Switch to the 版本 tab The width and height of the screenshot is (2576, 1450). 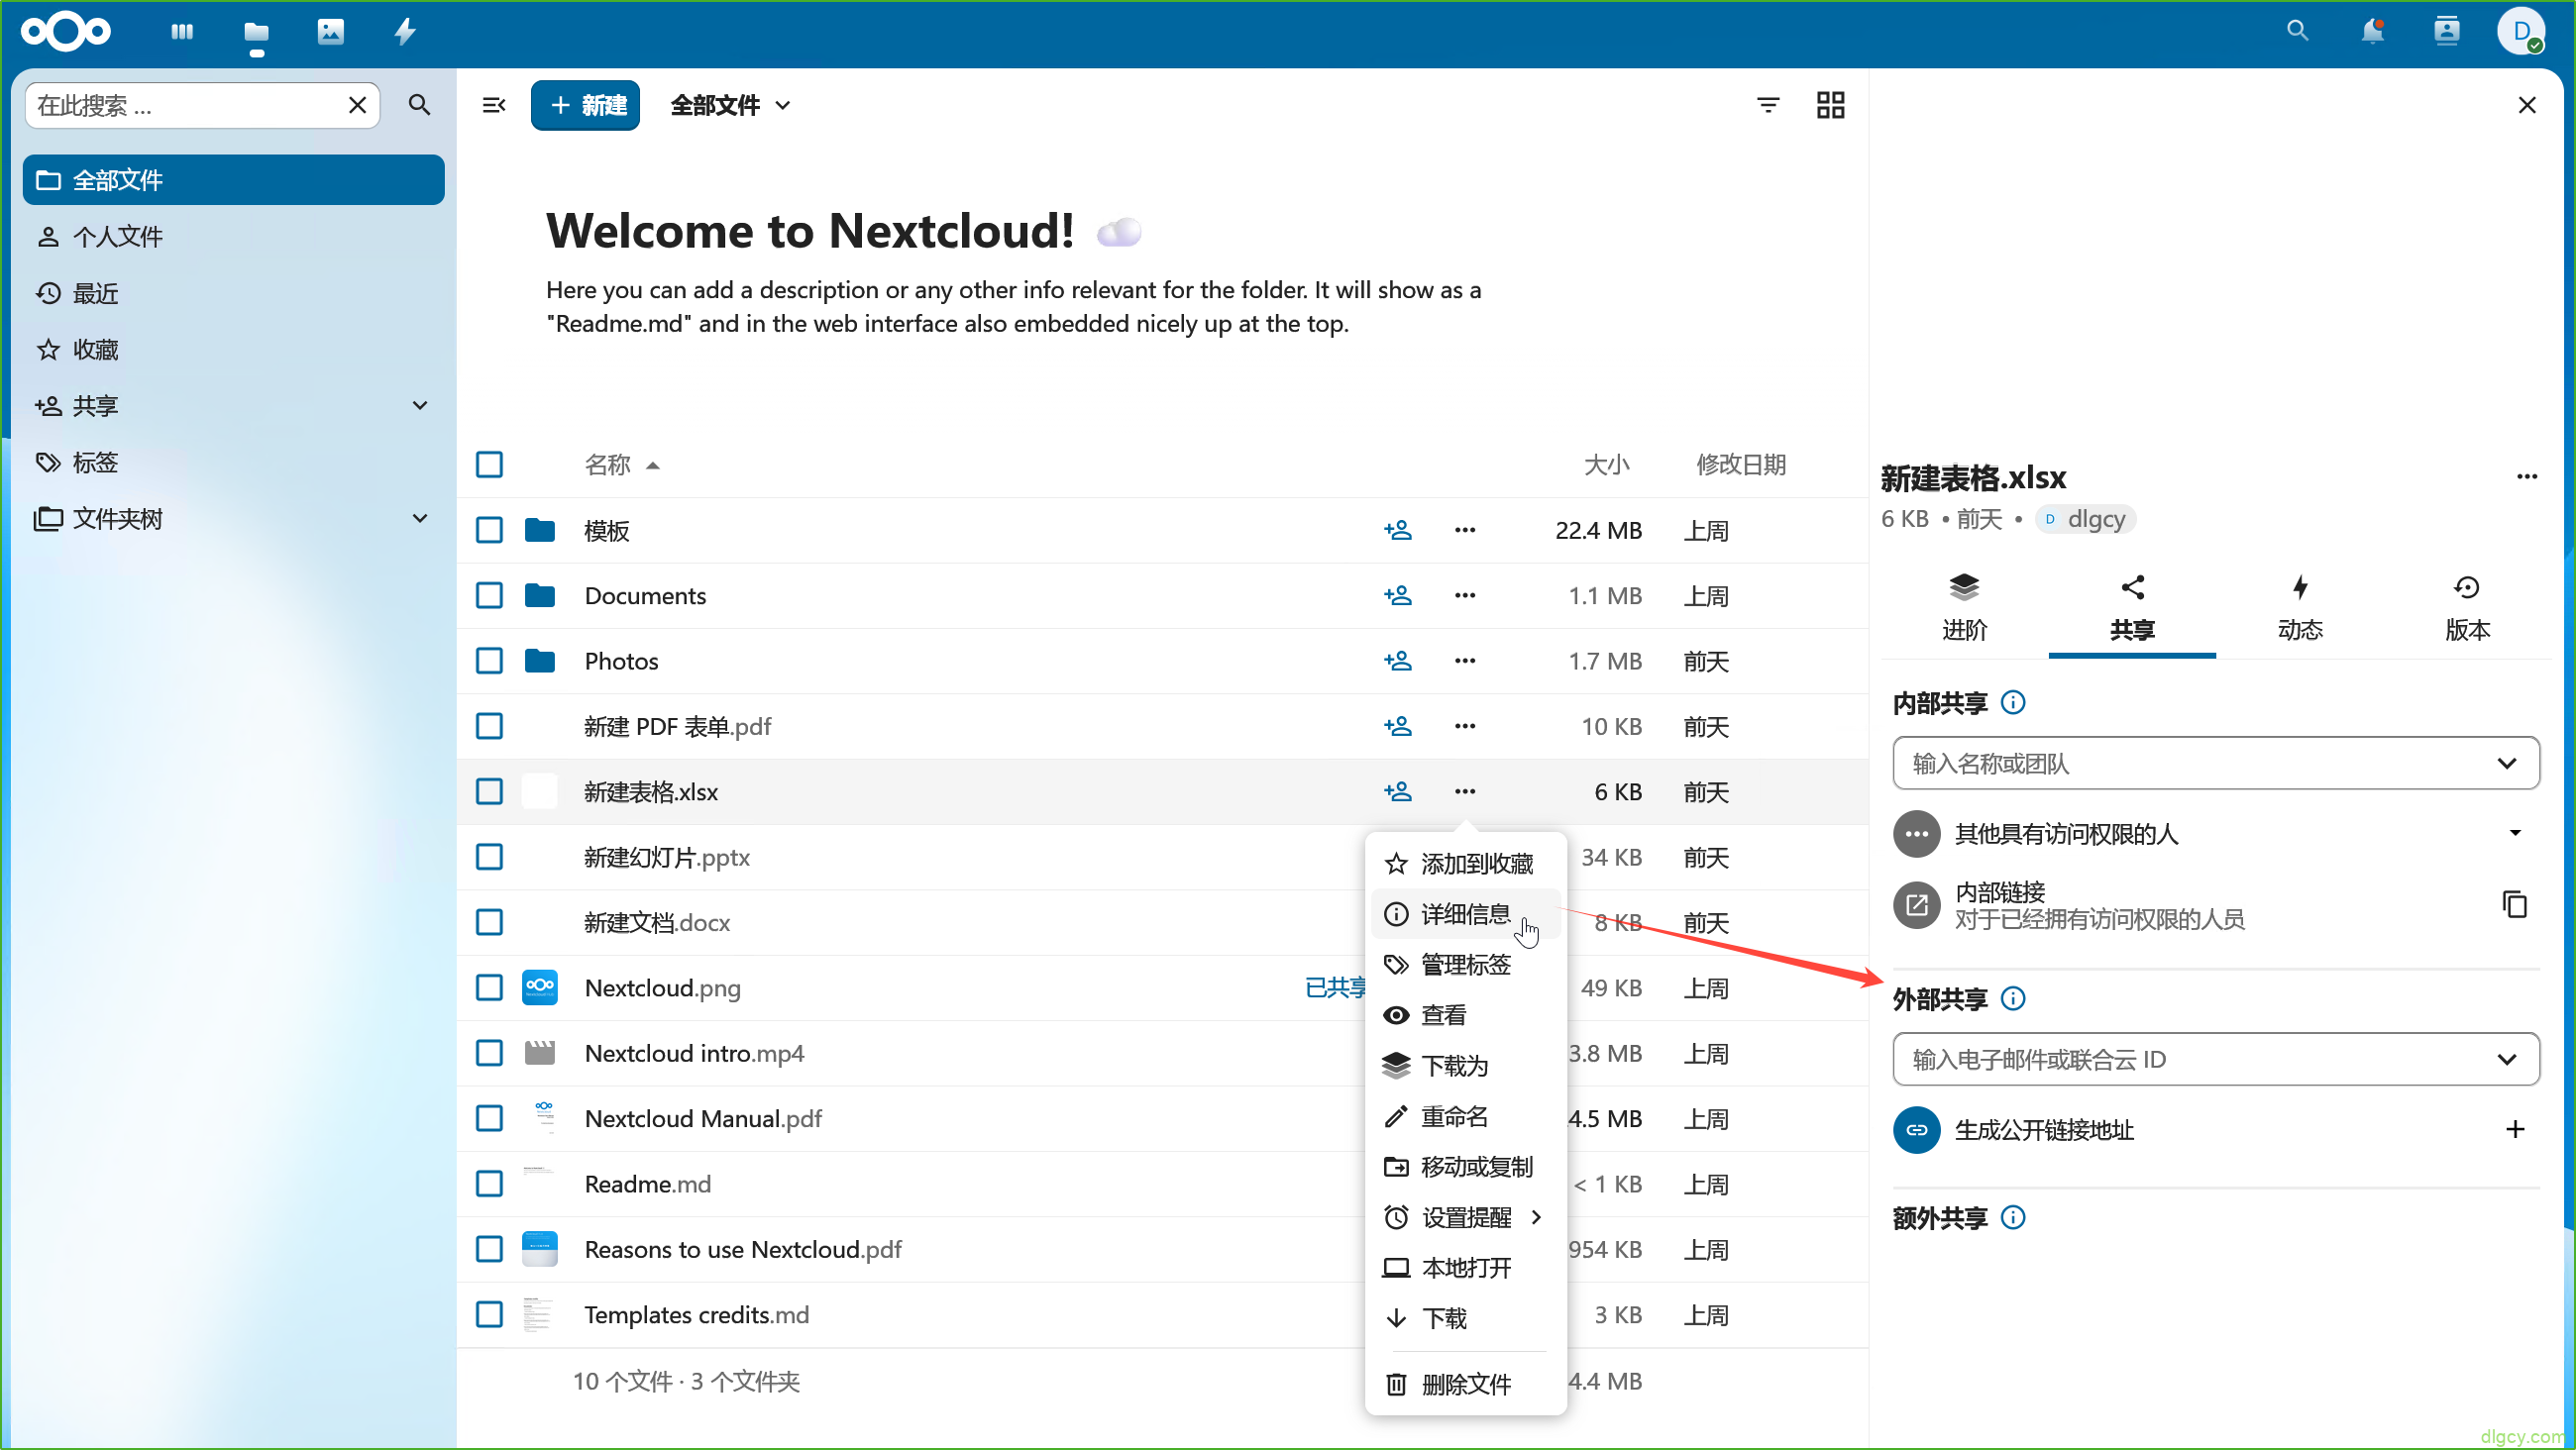(x=2467, y=608)
